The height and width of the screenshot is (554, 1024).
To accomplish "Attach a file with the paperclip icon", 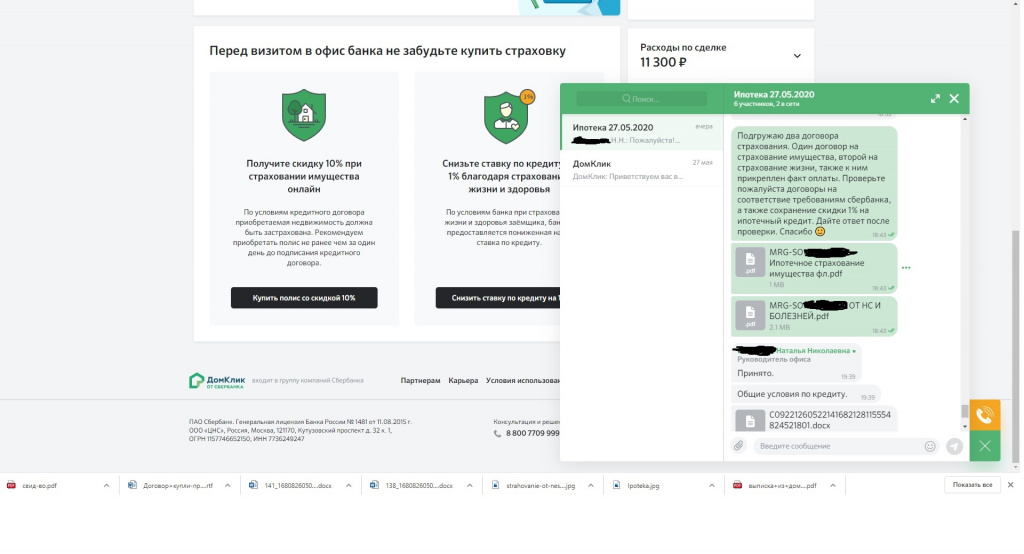I will [x=738, y=446].
